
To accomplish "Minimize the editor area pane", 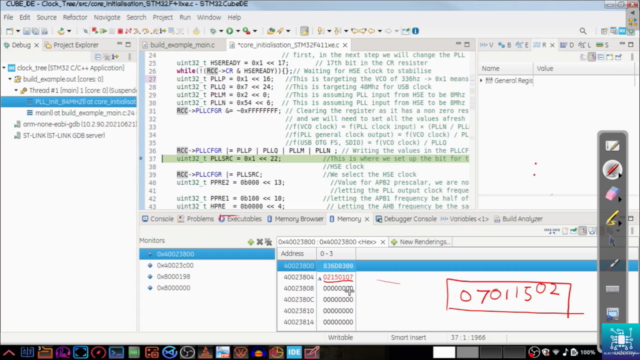I will 458,44.
